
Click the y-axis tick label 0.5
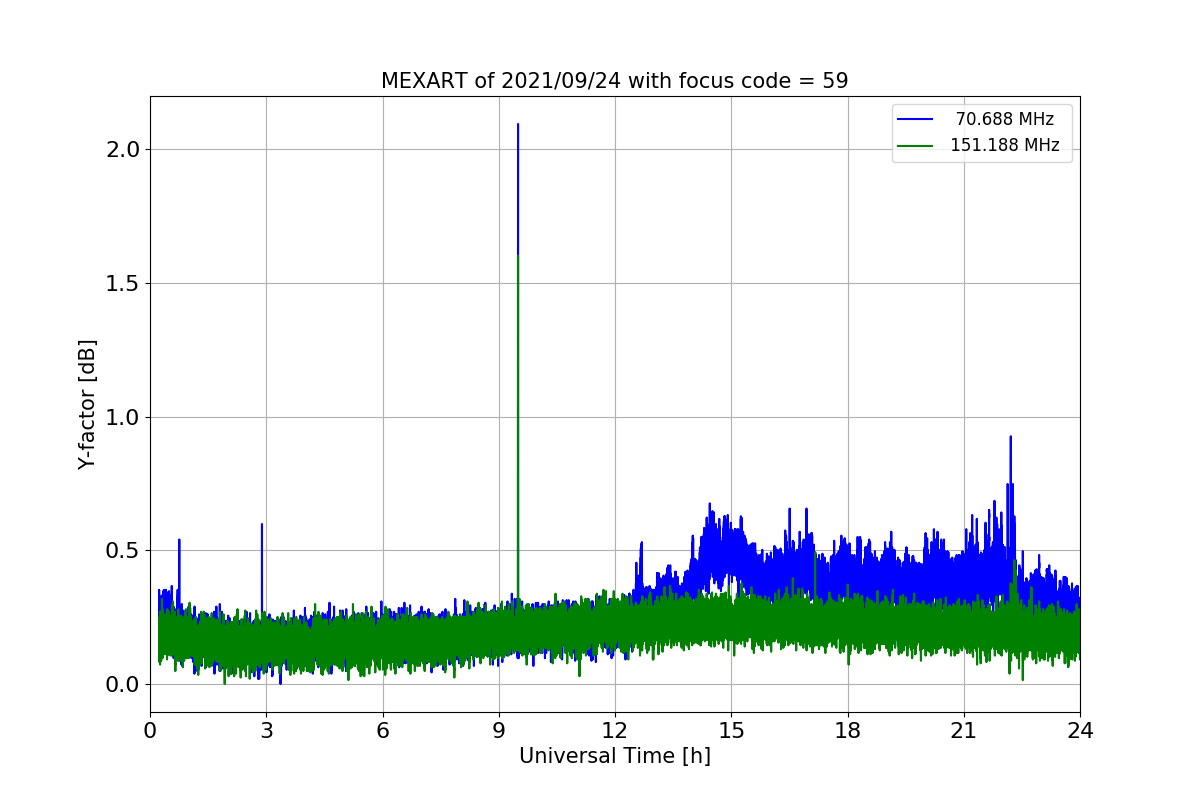tap(122, 551)
